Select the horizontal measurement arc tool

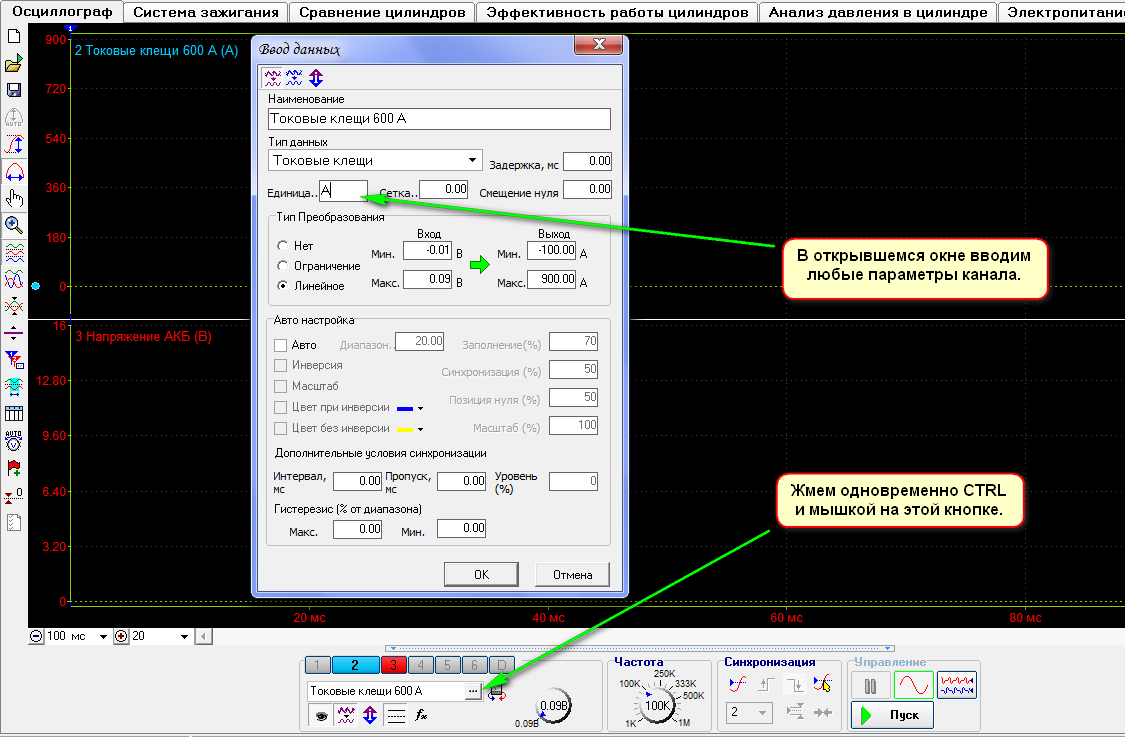point(14,172)
